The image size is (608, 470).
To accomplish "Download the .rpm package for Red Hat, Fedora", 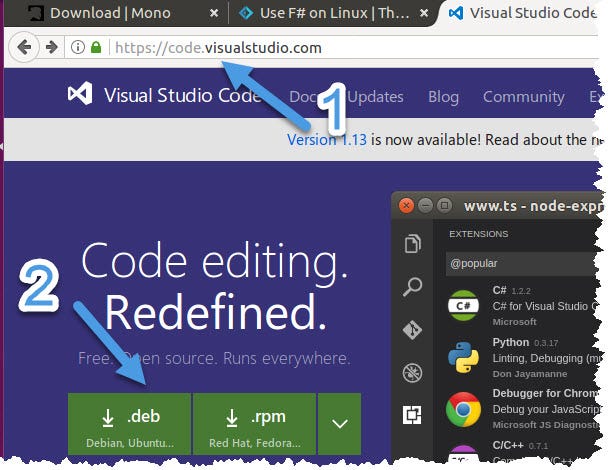I will 254,423.
